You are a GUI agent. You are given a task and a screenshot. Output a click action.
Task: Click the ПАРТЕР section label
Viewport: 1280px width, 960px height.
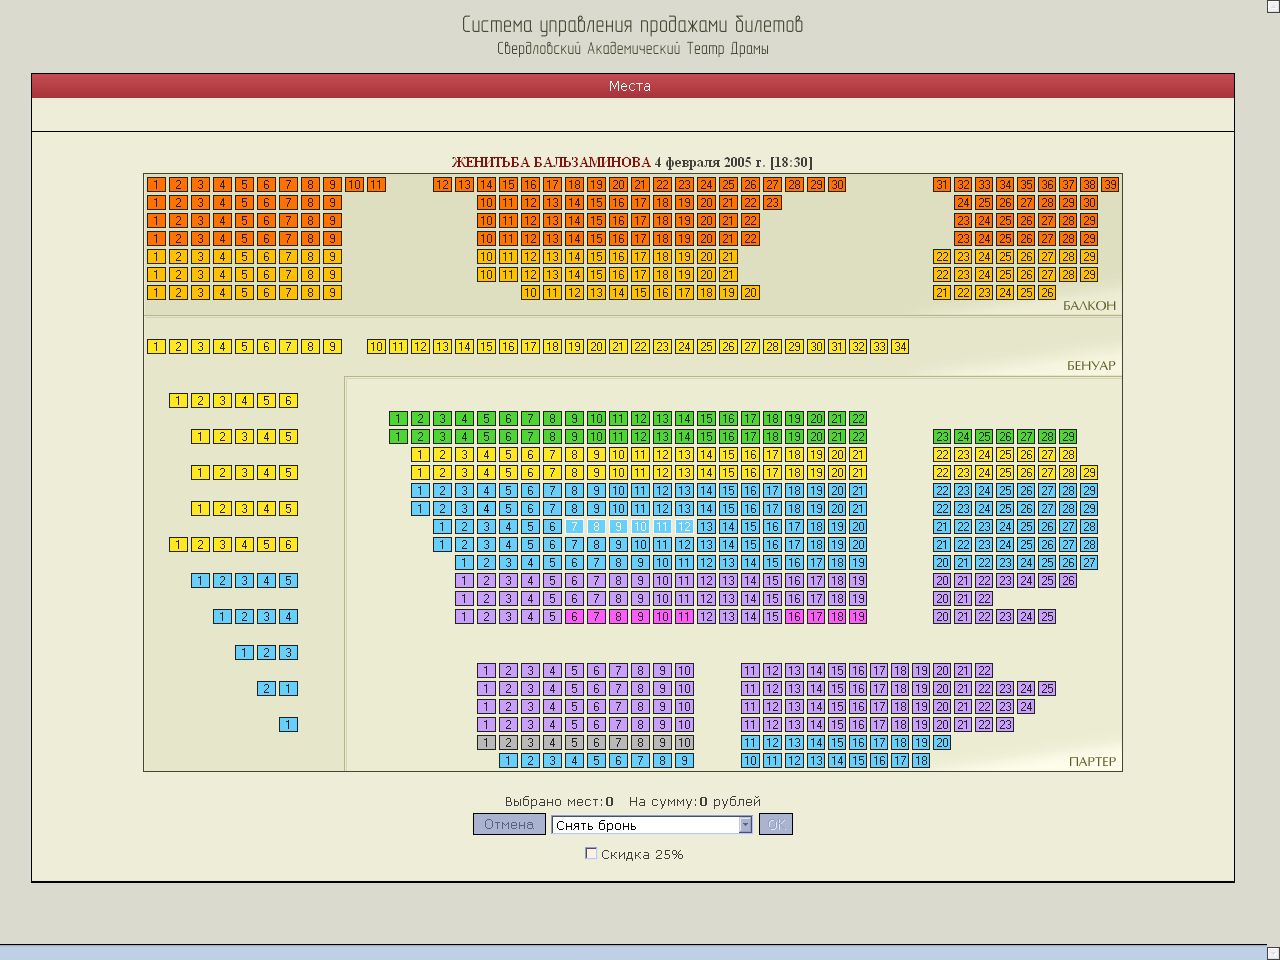[1092, 762]
